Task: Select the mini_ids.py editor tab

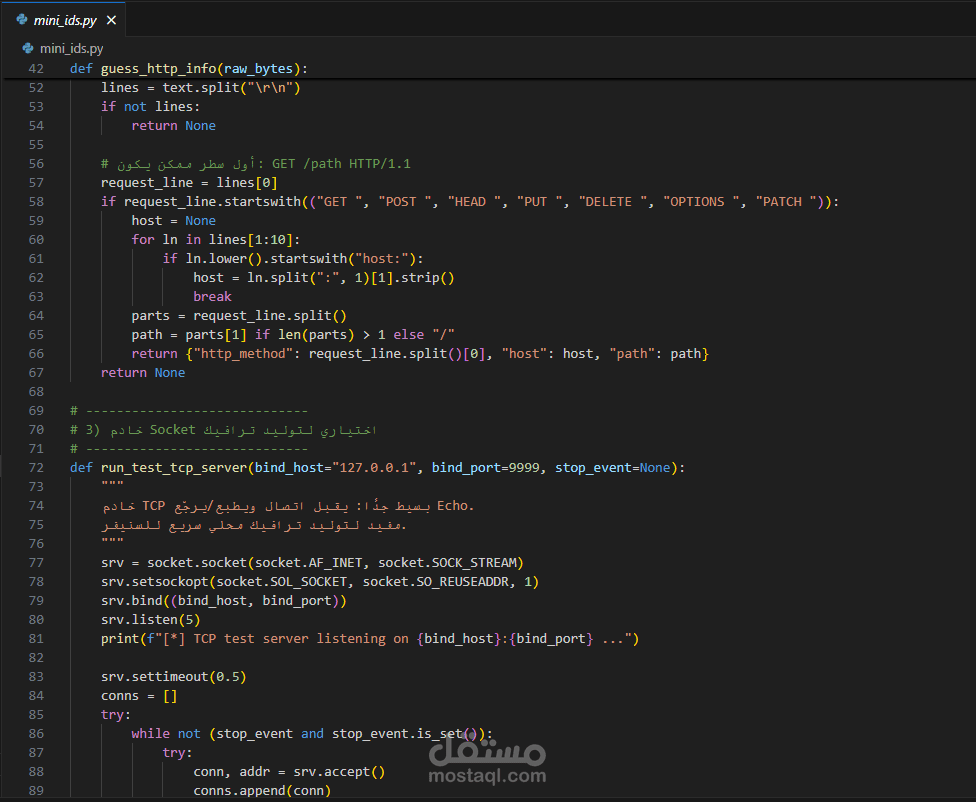Action: click(65, 21)
